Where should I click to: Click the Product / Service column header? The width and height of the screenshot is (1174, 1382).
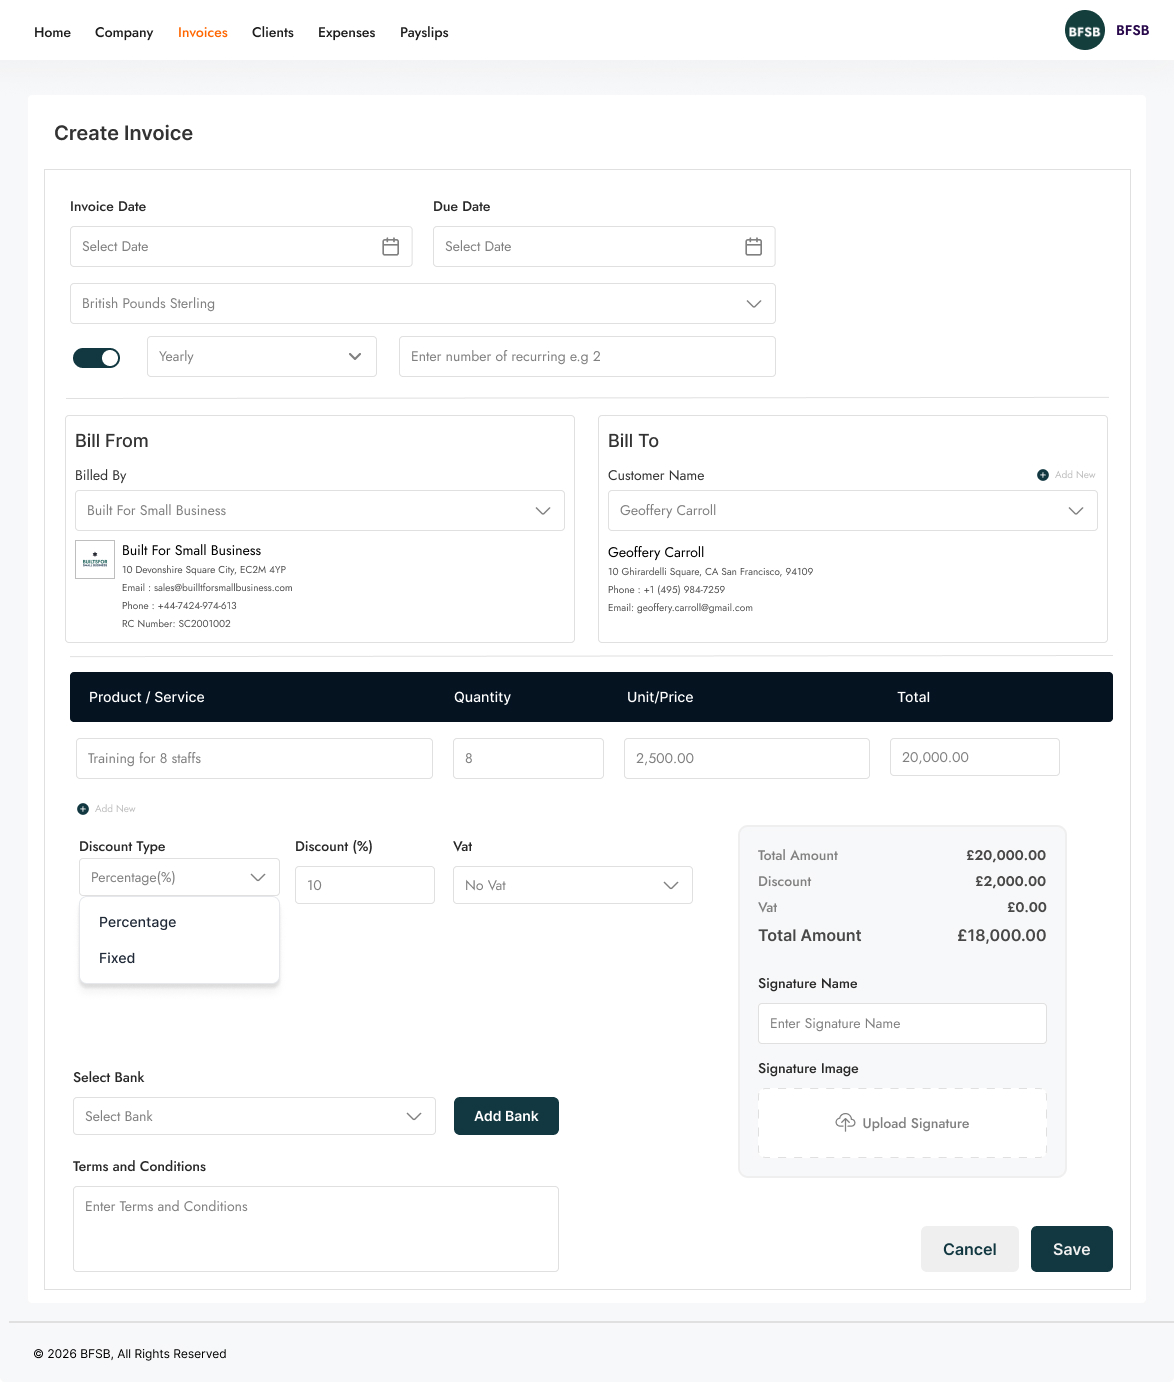tap(147, 697)
